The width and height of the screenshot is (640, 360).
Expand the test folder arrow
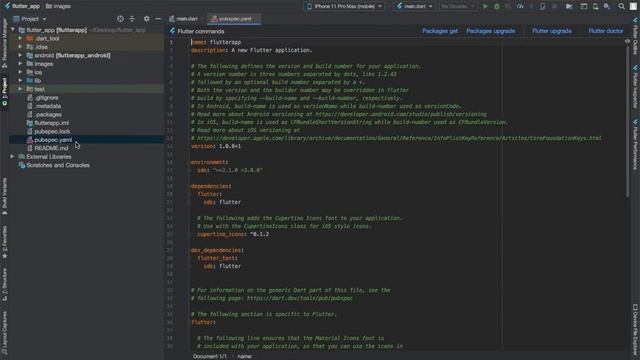pyautogui.click(x=20, y=89)
